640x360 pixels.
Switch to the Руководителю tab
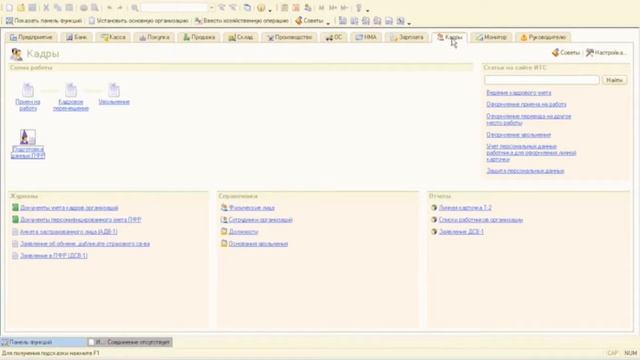point(543,37)
